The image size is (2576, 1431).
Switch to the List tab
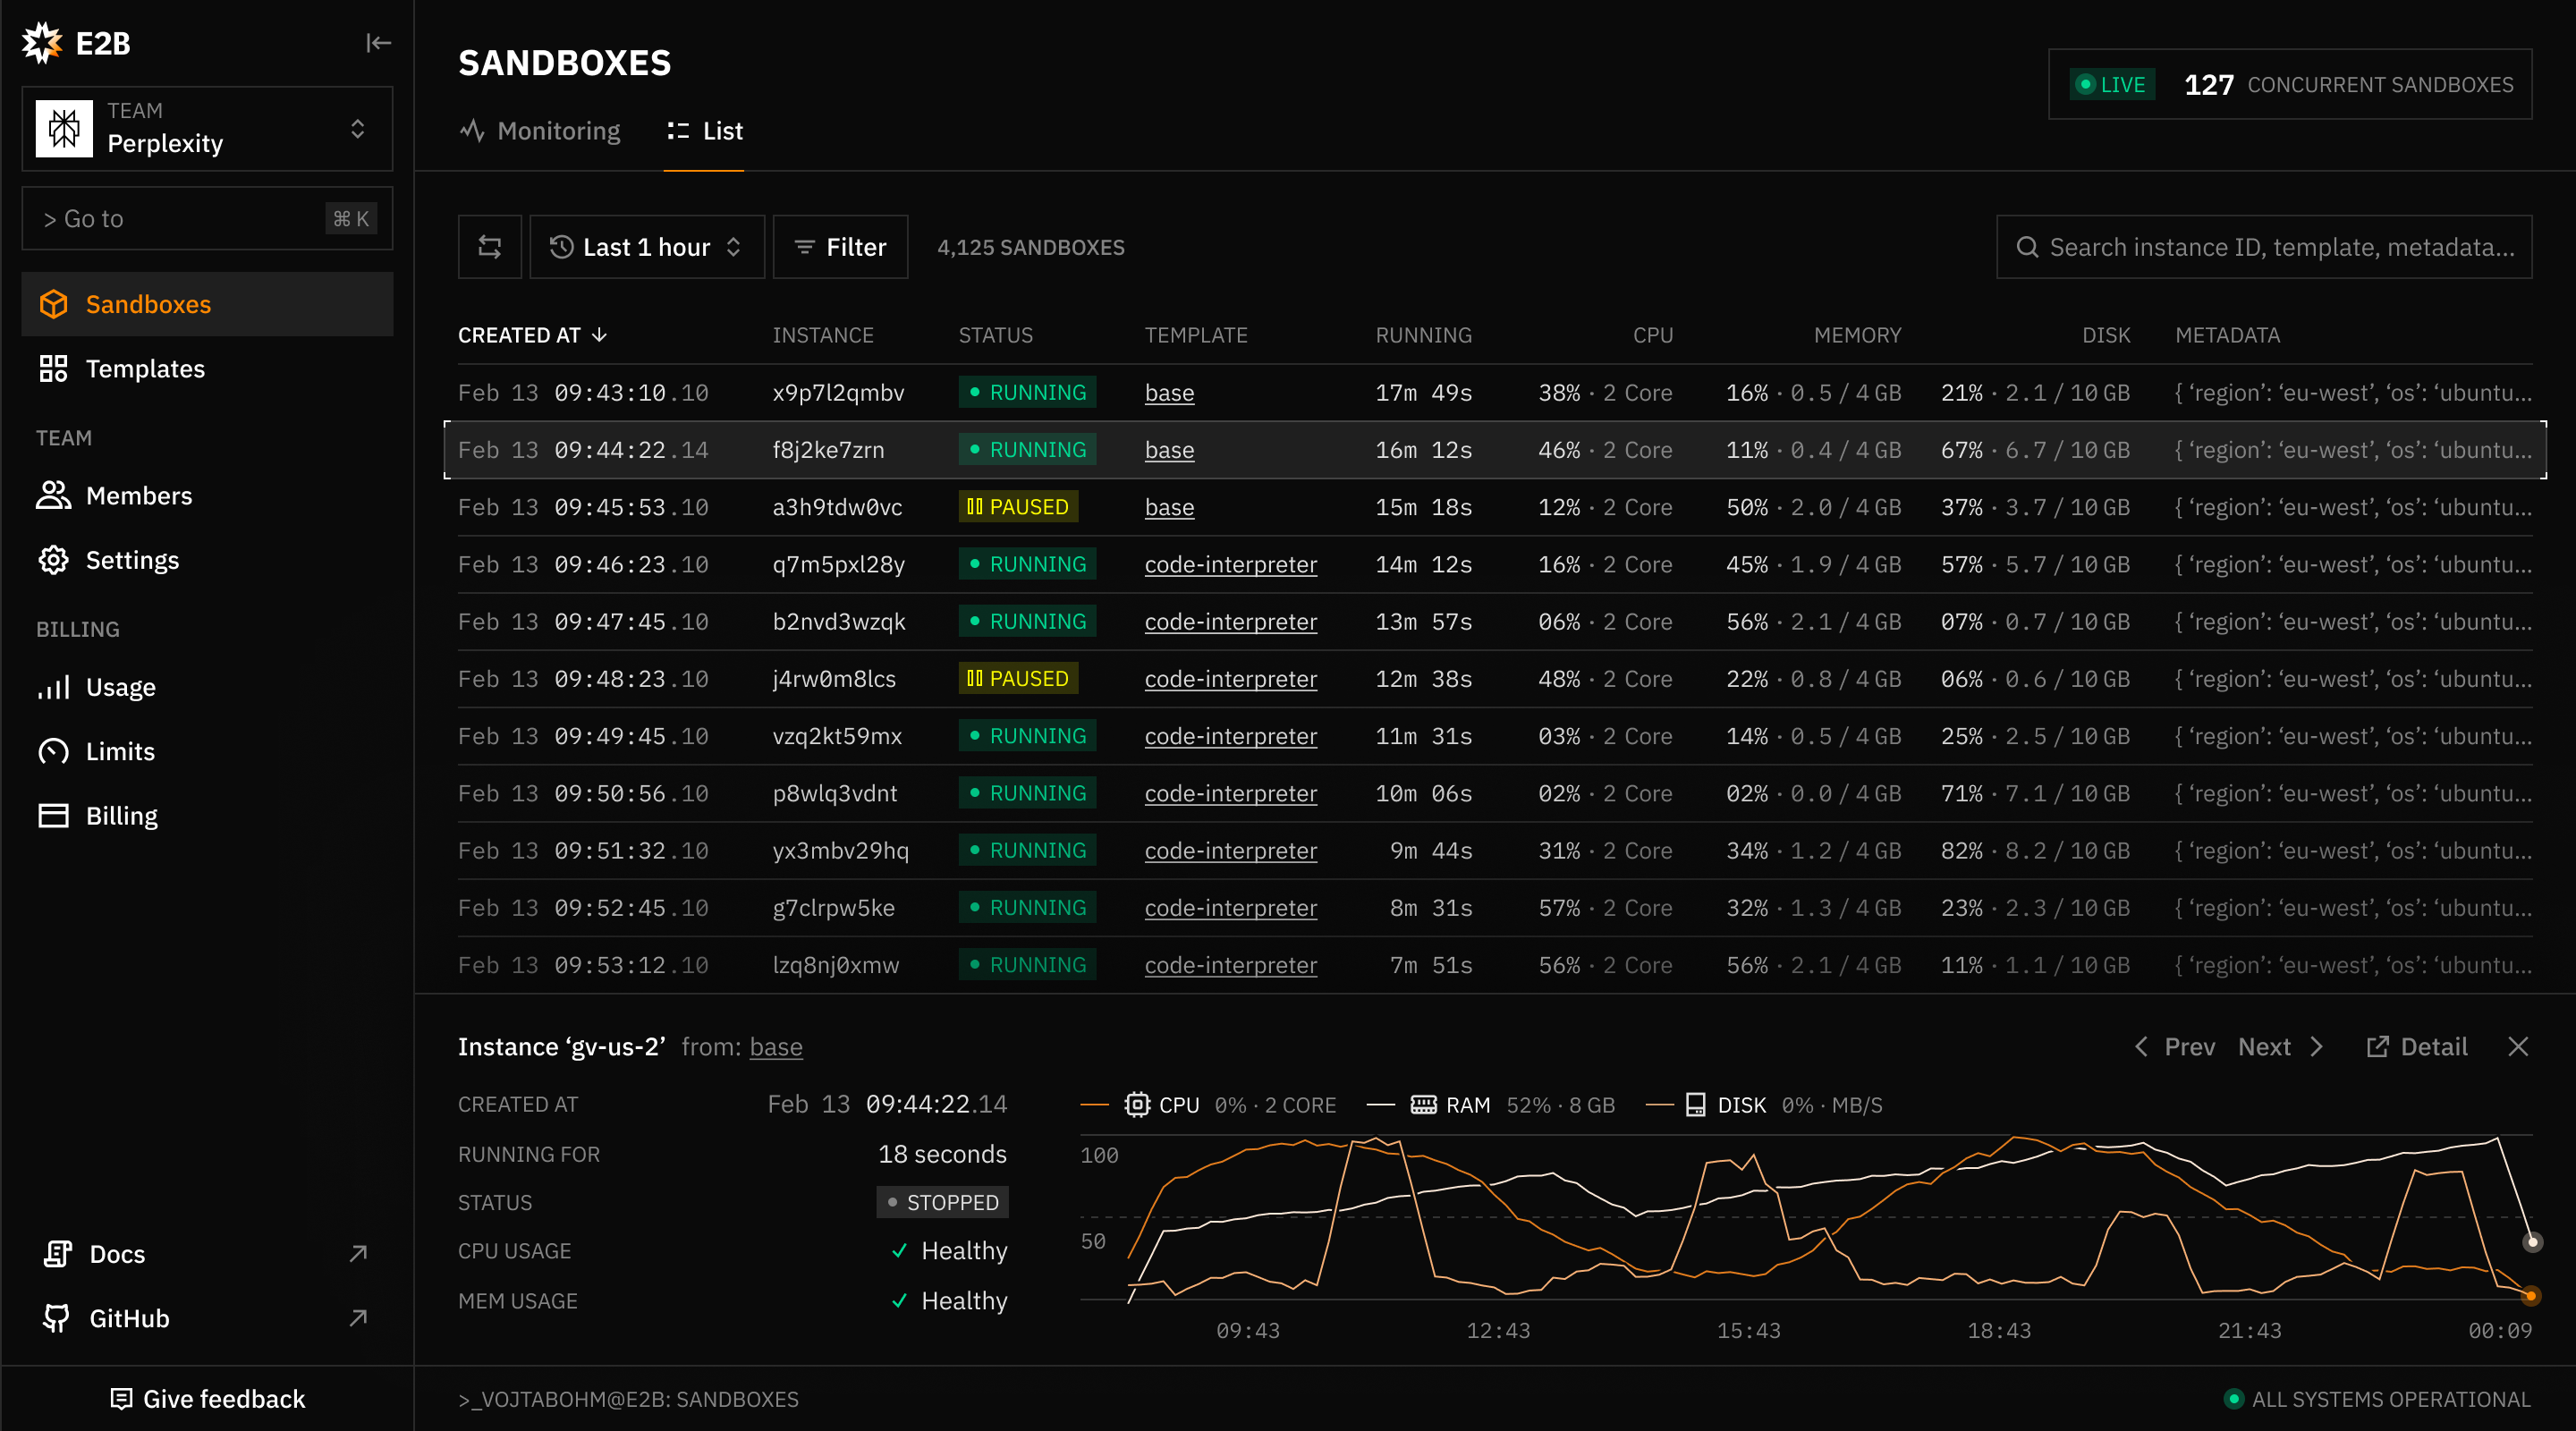(704, 130)
